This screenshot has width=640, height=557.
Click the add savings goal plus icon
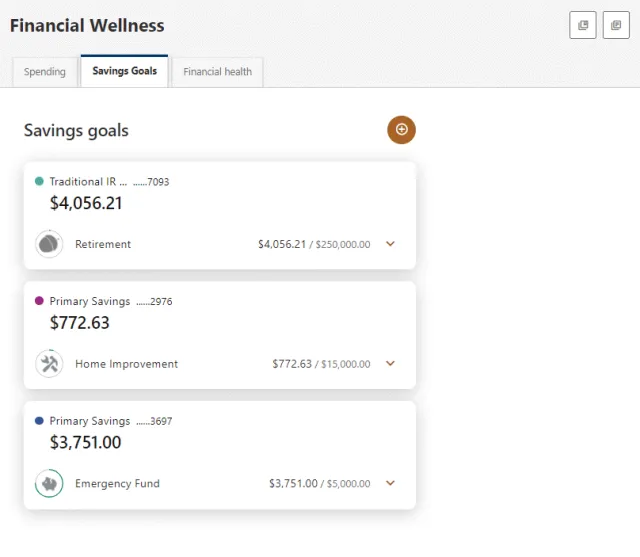pyautogui.click(x=401, y=130)
